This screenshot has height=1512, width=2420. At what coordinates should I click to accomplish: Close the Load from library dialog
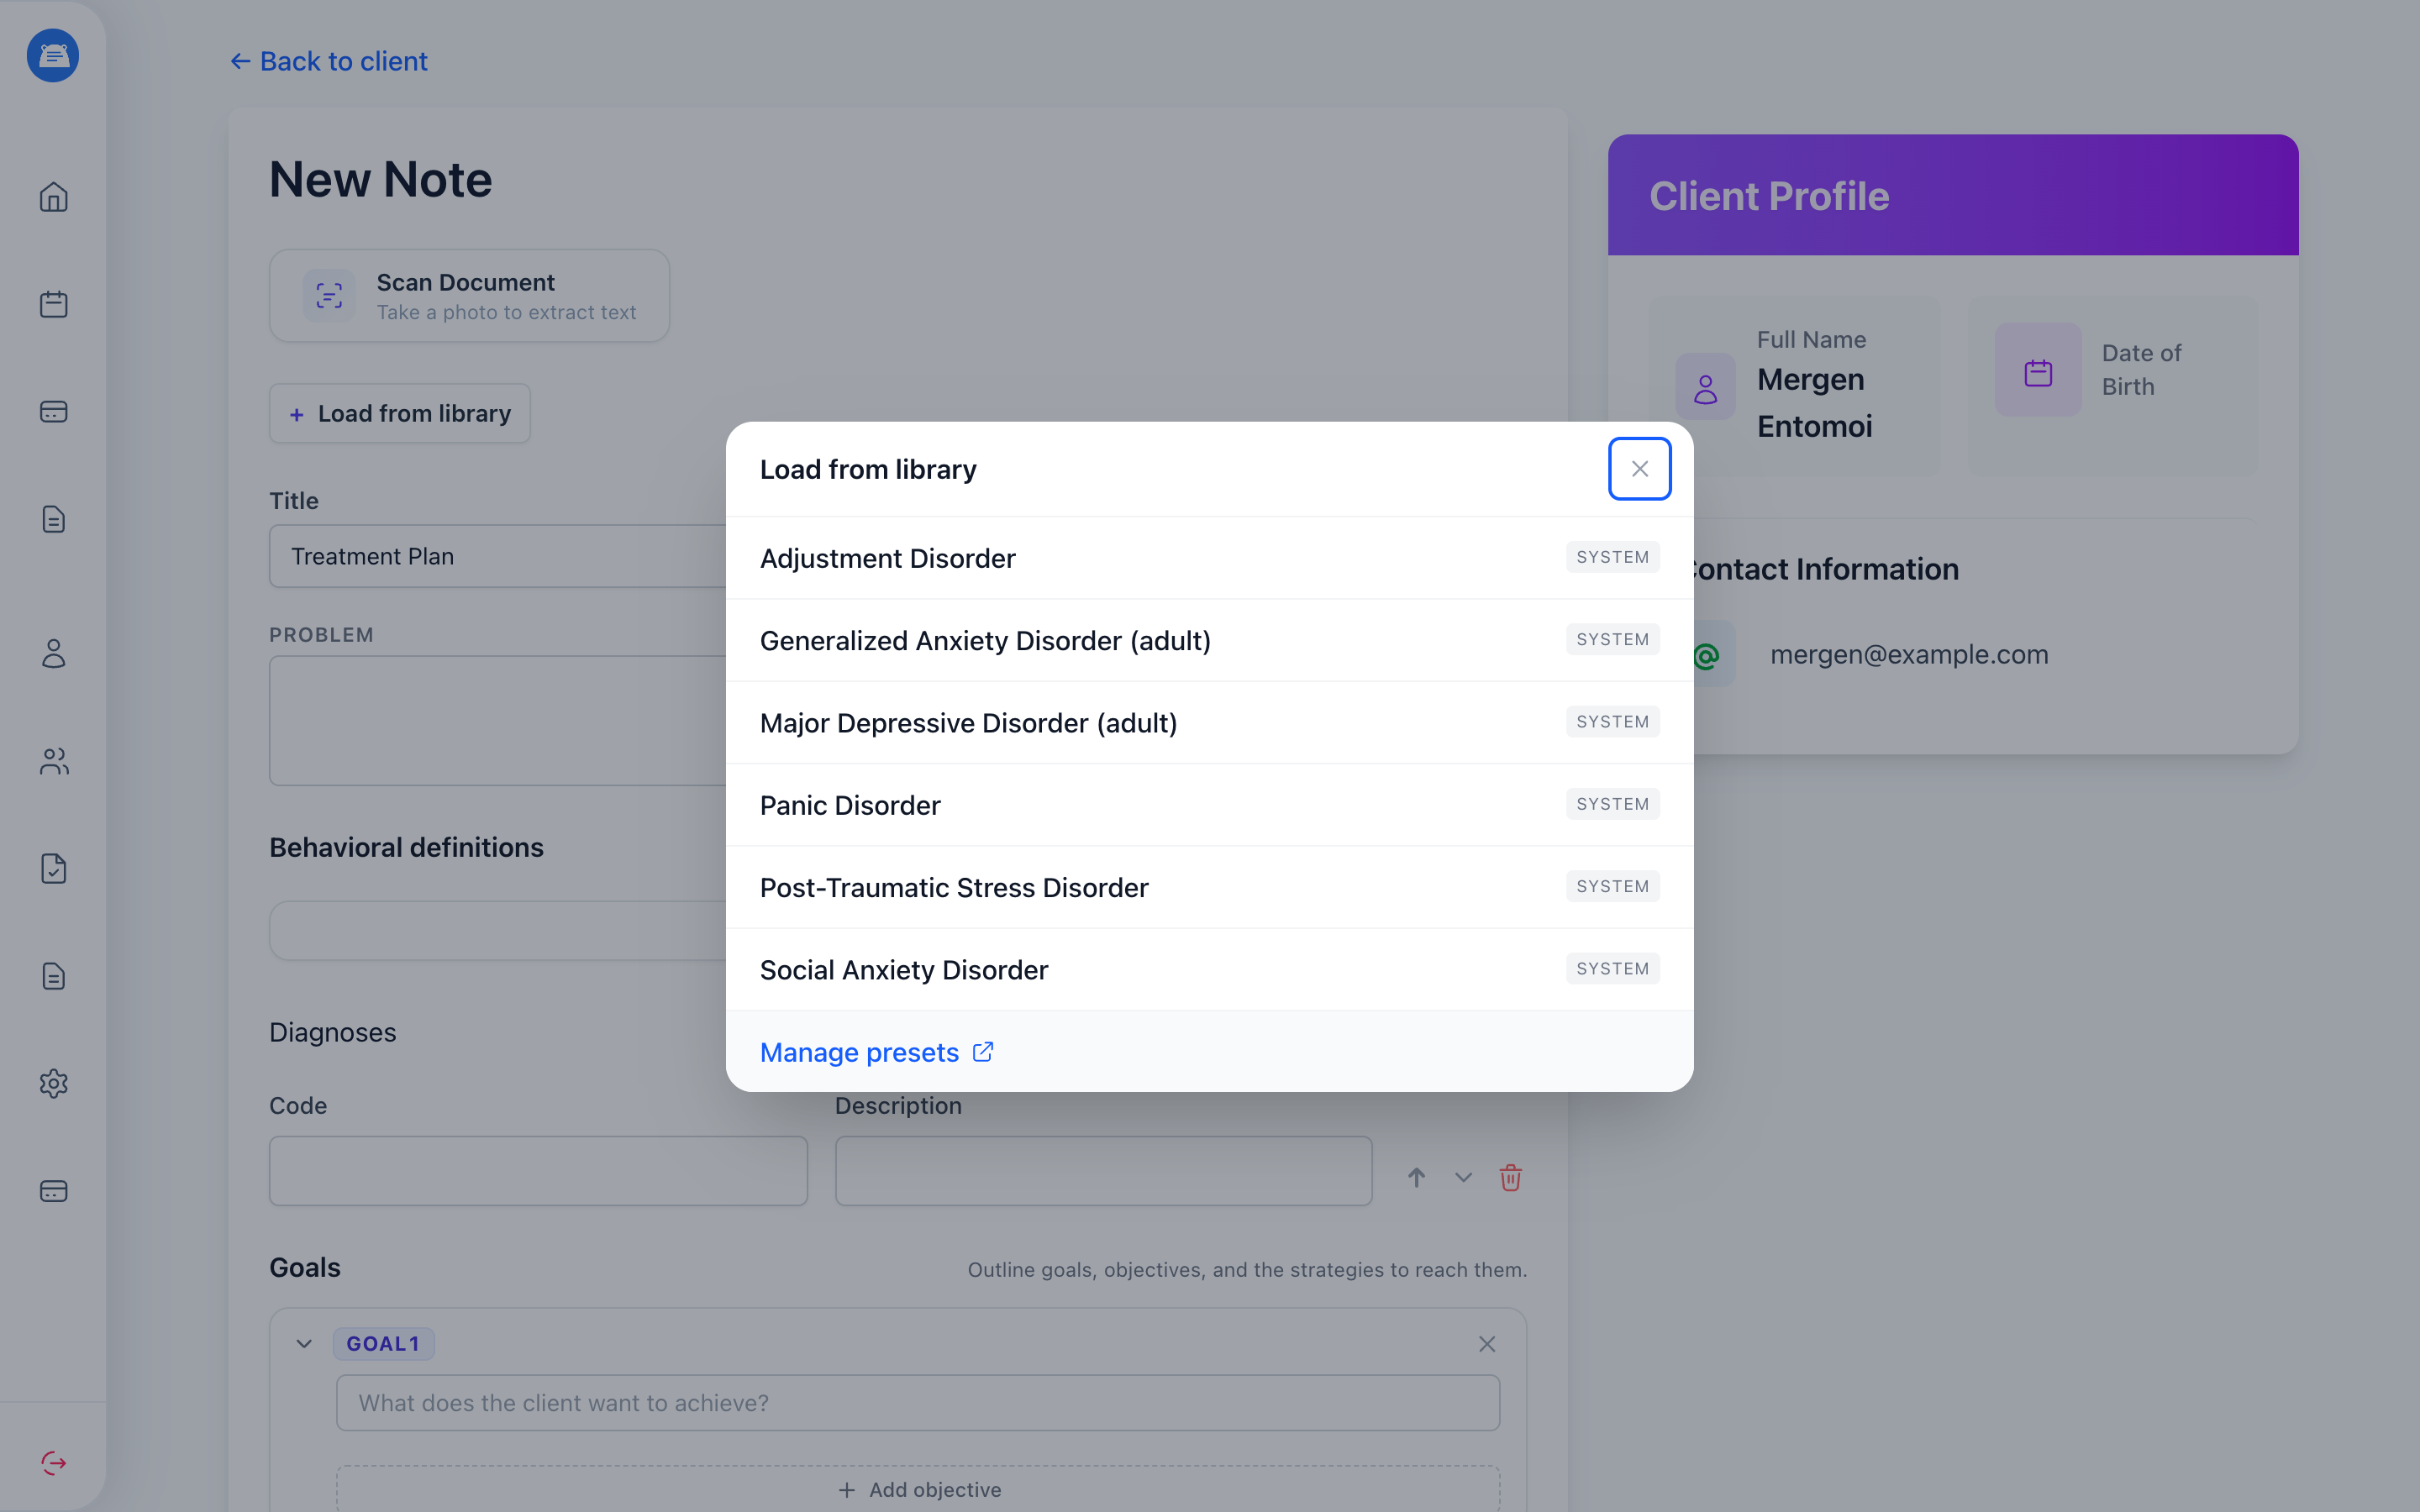click(x=1639, y=469)
